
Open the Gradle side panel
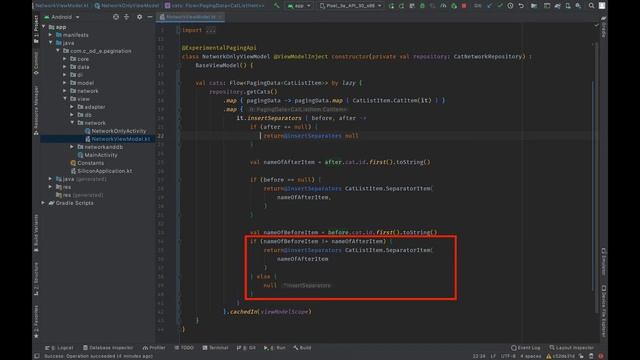coord(604,28)
